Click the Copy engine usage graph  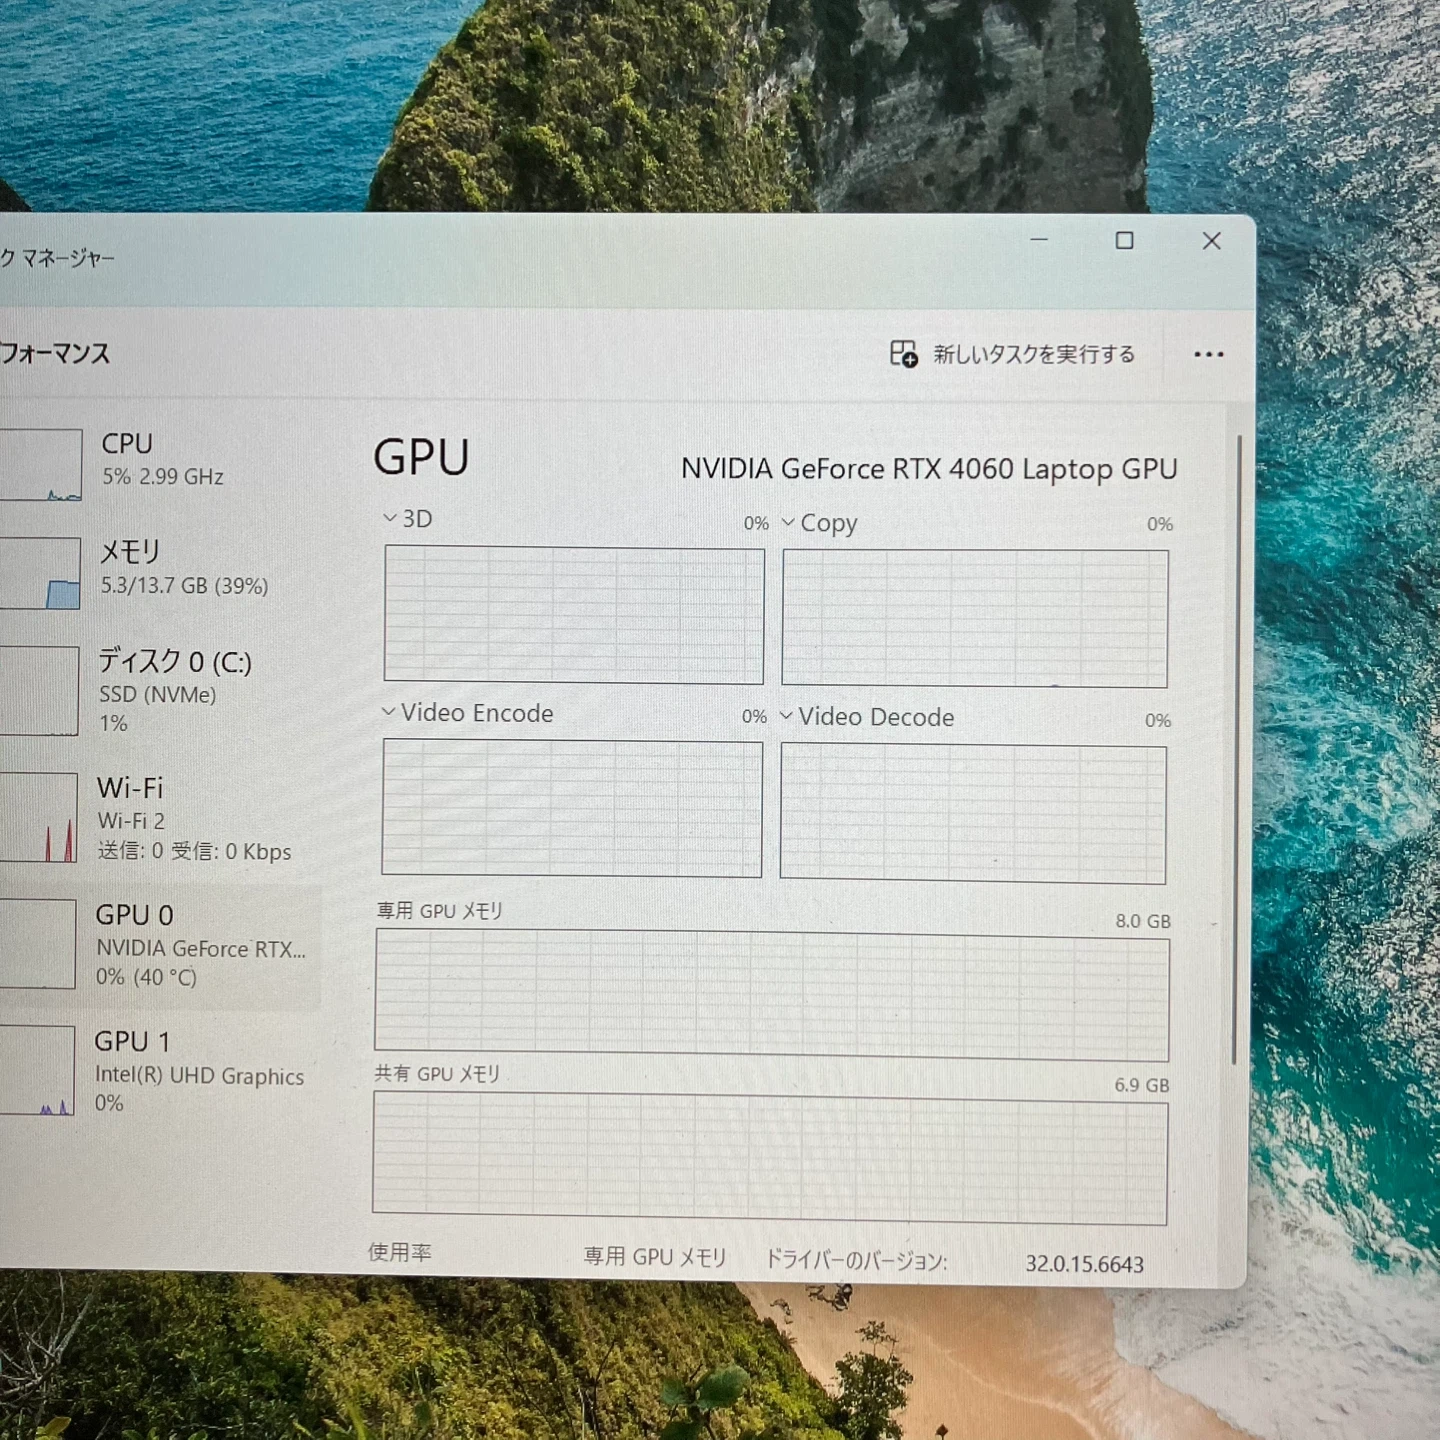[x=975, y=618]
